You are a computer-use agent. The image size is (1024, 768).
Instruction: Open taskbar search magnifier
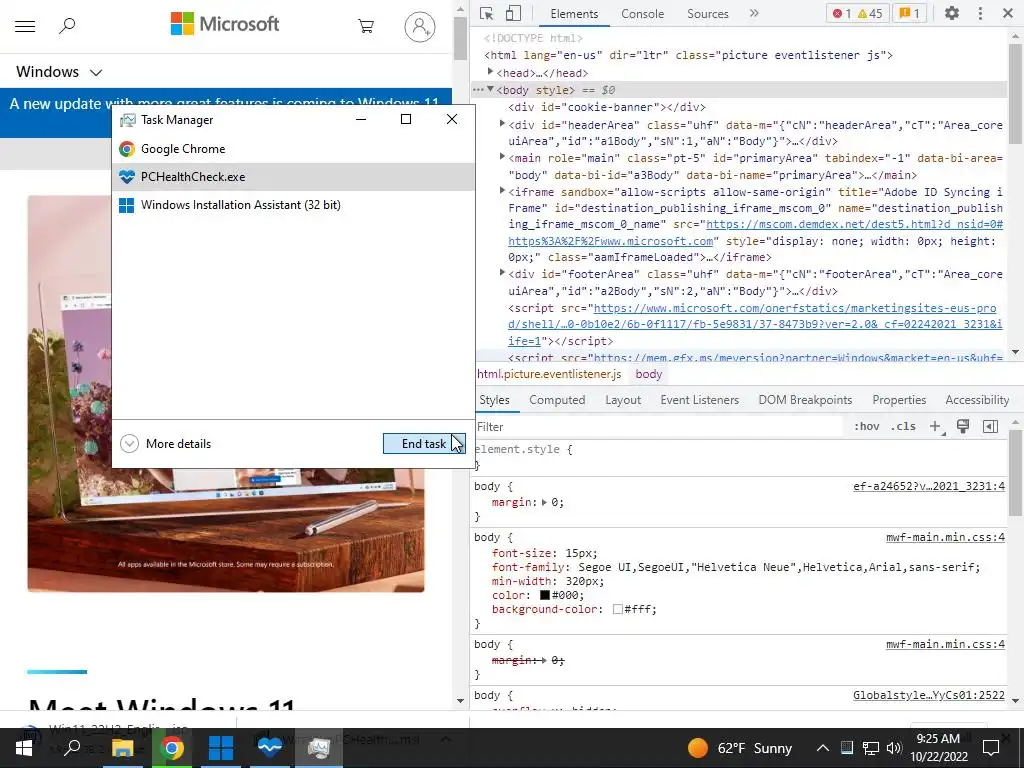pyautogui.click(x=72, y=748)
